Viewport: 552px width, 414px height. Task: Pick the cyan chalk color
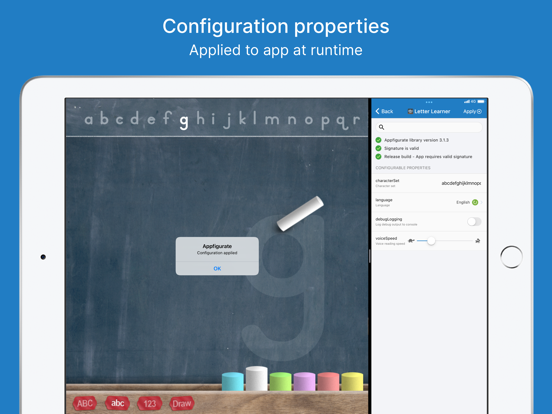(233, 382)
